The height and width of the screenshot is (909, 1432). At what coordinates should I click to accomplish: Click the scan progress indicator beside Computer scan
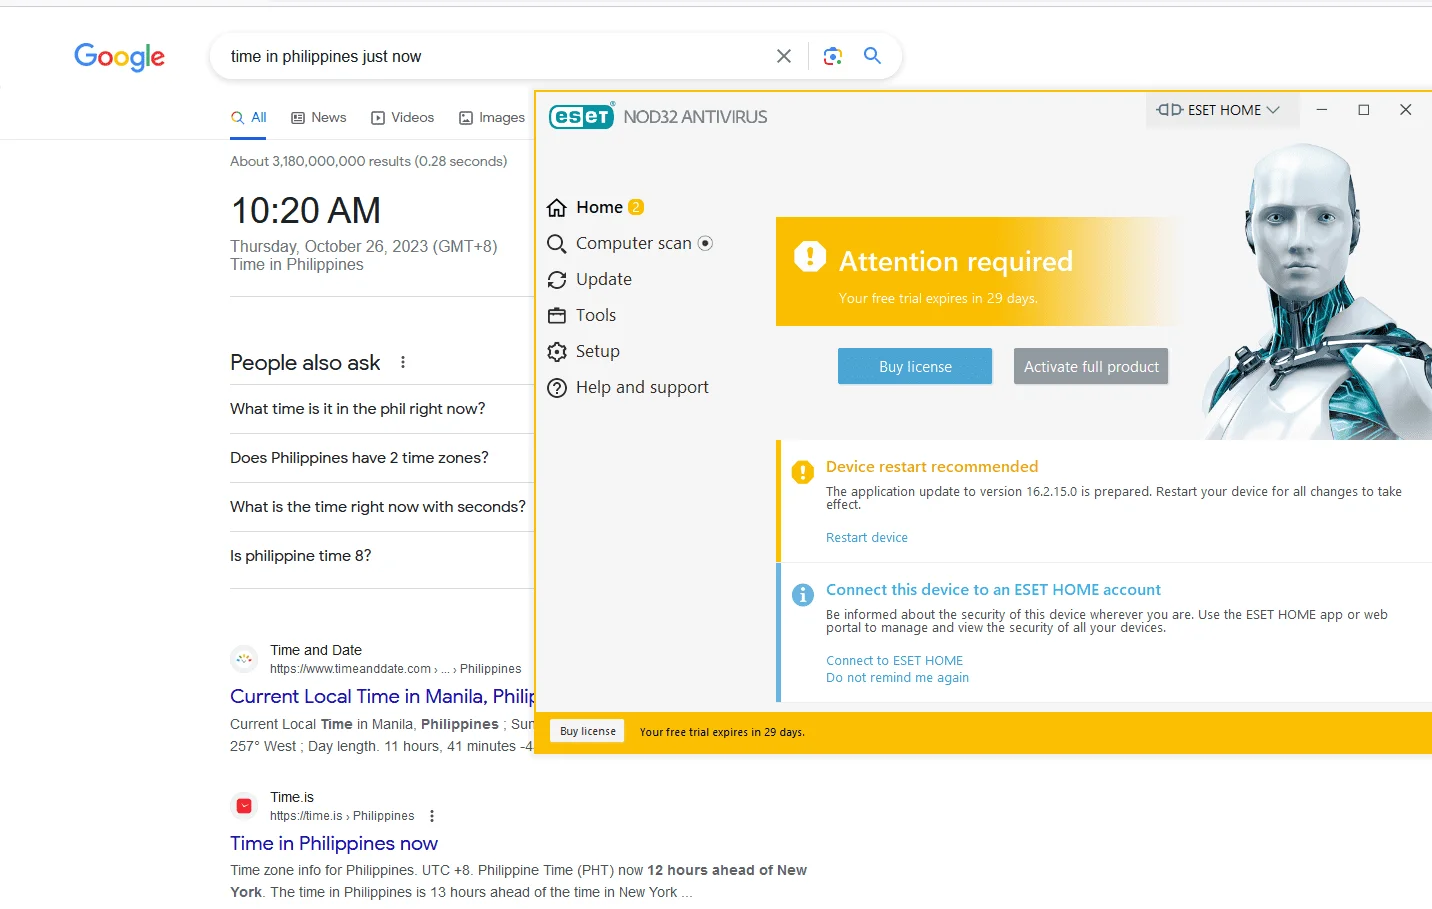pos(705,243)
